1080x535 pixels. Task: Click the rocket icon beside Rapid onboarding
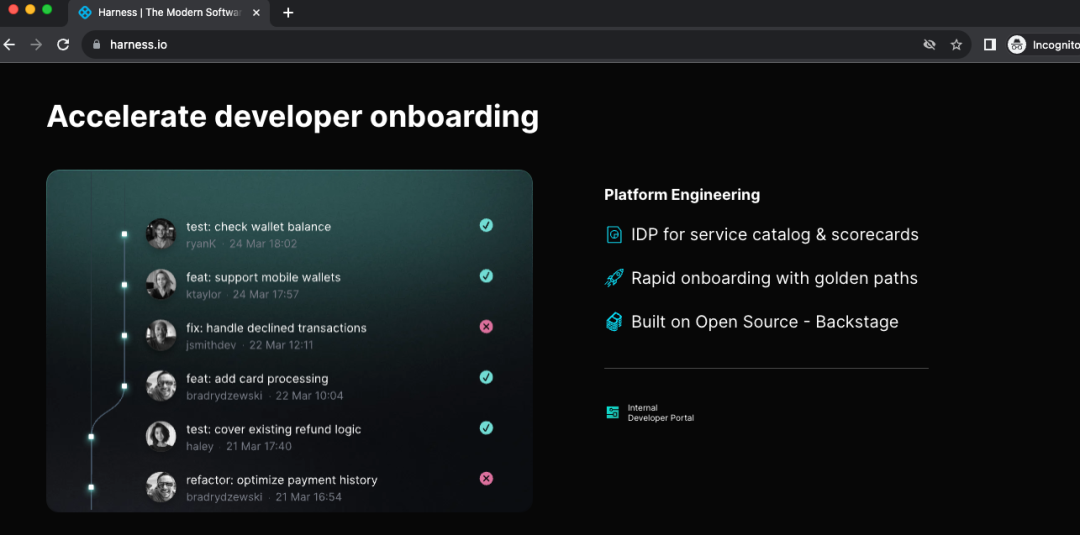614,279
